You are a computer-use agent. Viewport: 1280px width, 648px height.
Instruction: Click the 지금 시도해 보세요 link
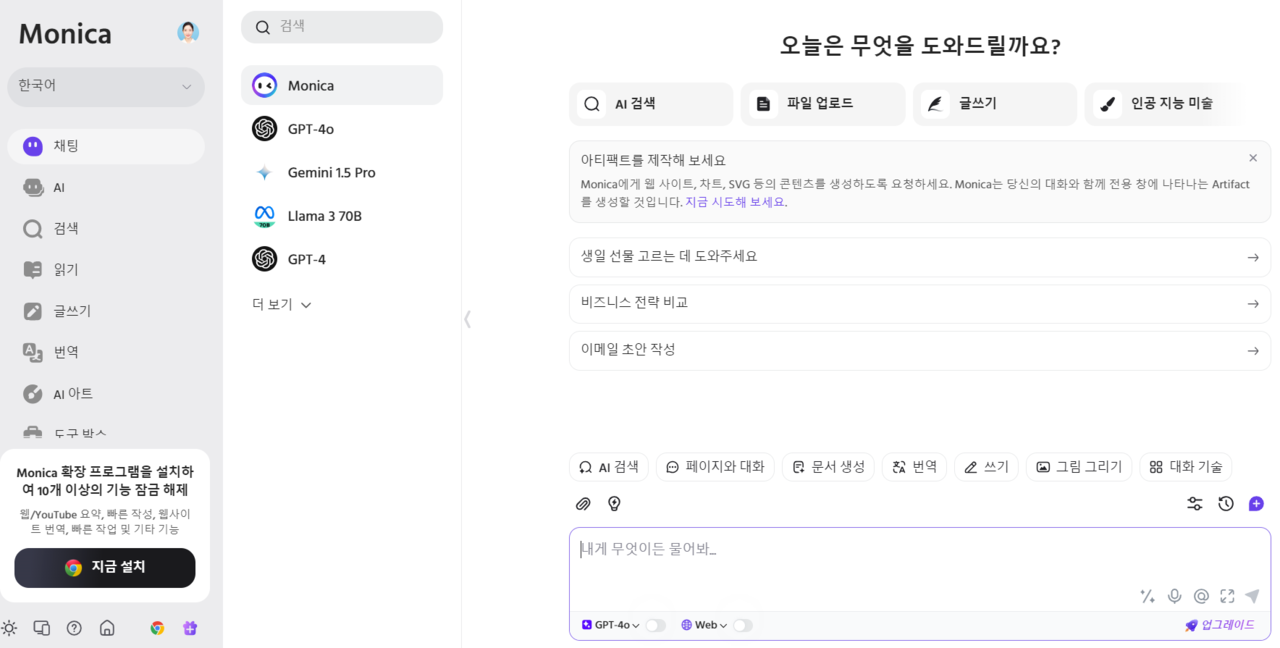(x=734, y=202)
